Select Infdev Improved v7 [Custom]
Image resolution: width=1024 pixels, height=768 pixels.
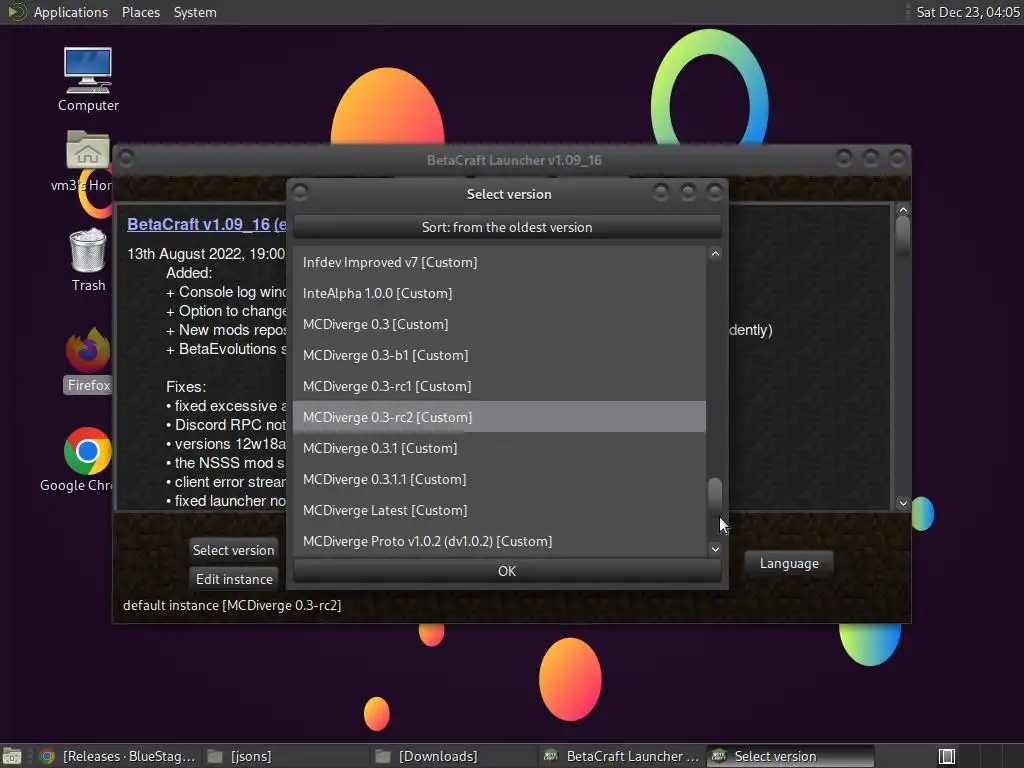[499, 262]
